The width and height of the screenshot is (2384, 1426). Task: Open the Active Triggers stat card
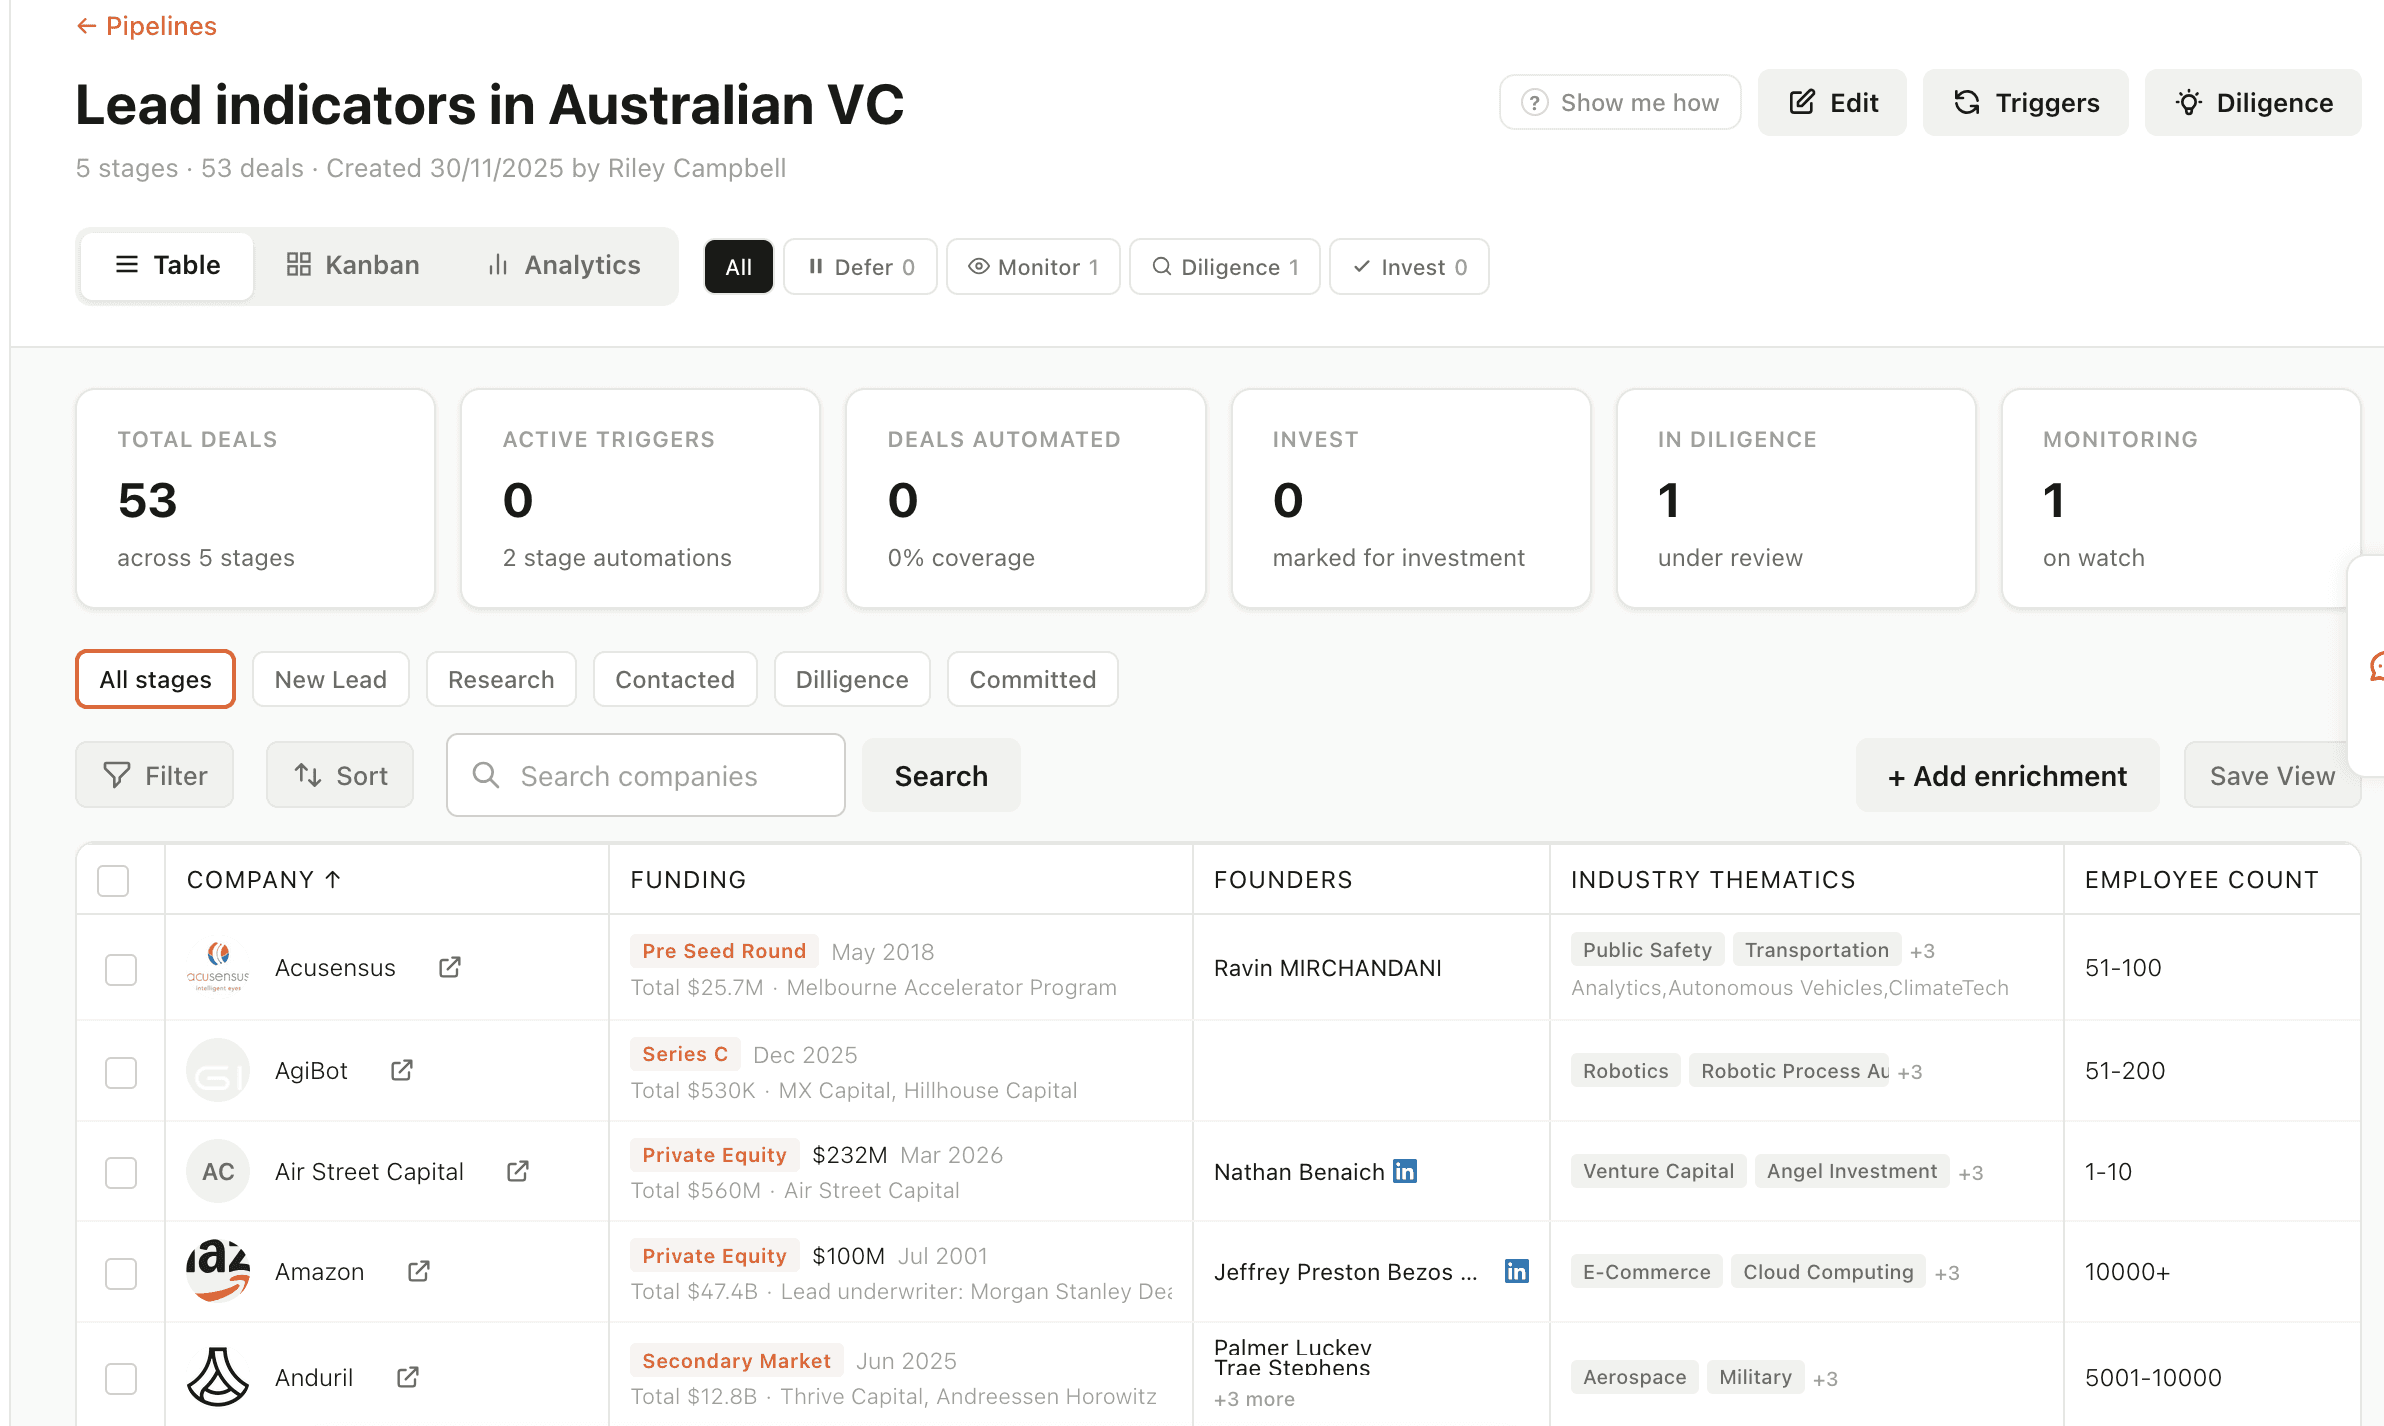pyautogui.click(x=641, y=498)
